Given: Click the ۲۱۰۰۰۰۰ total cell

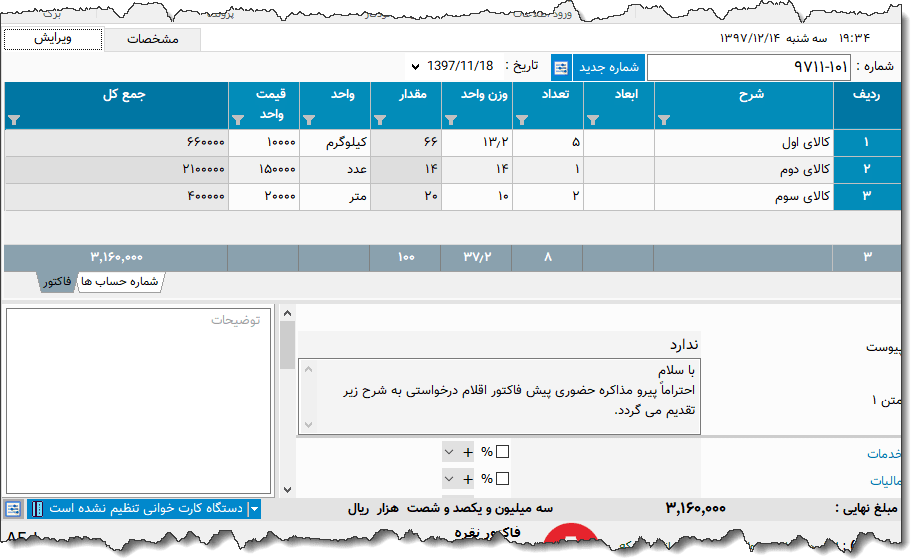Looking at the screenshot, I should [117, 170].
